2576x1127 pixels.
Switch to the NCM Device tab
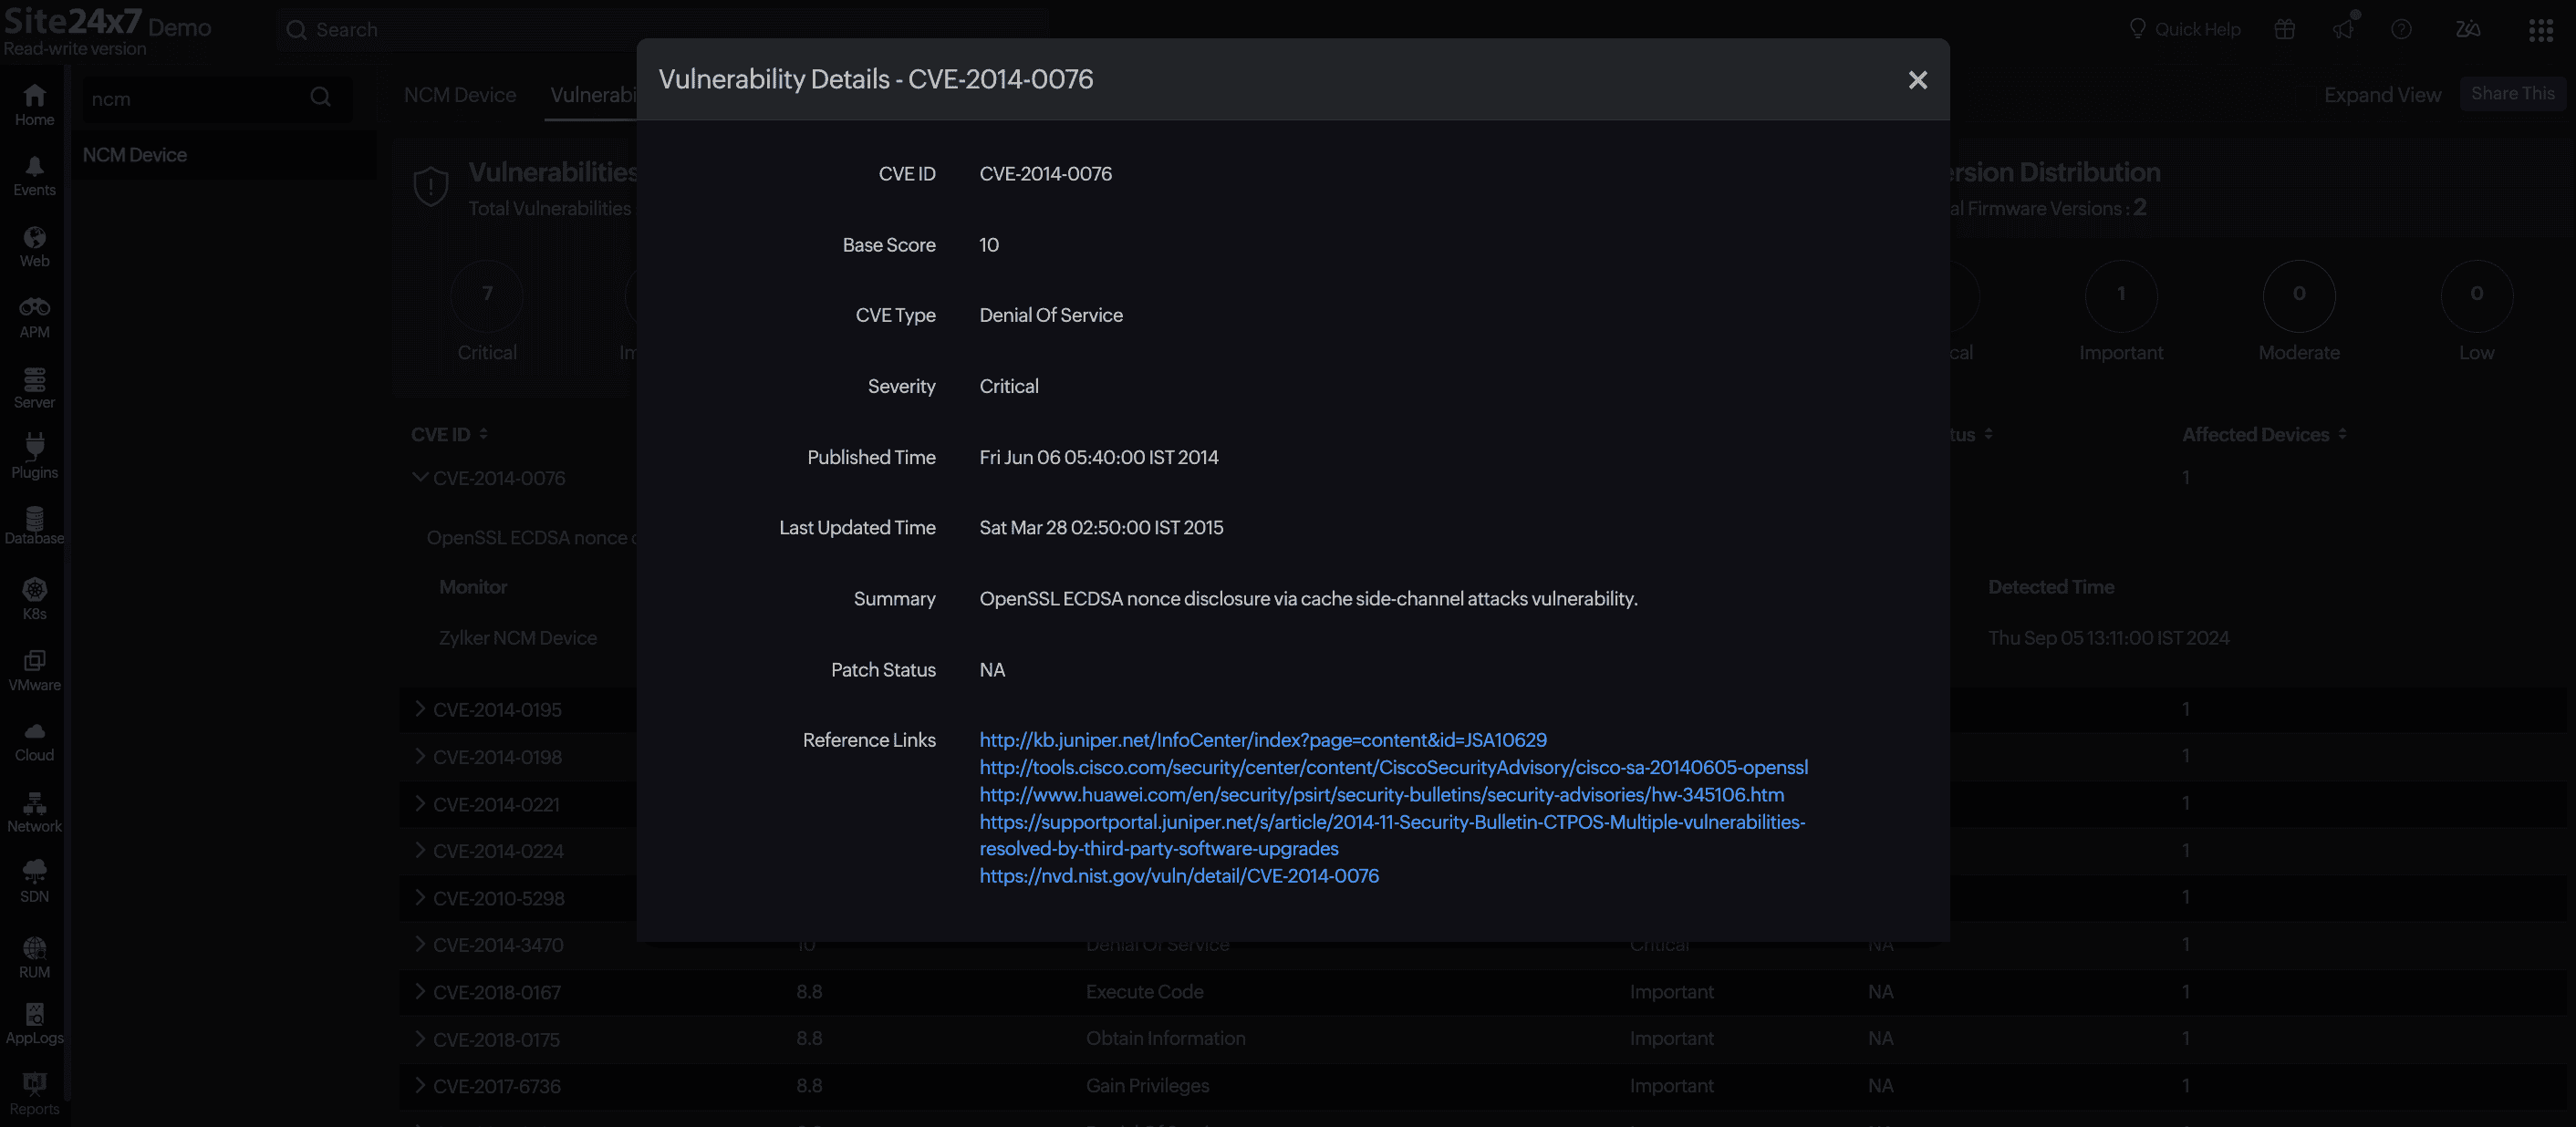click(460, 94)
